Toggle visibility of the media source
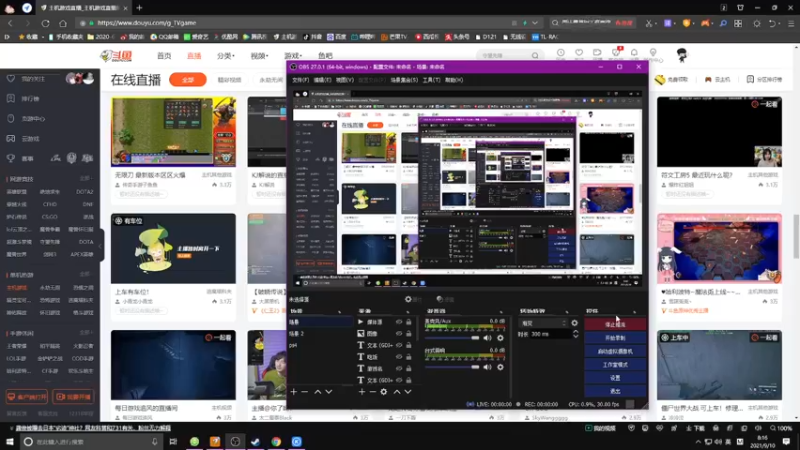The width and height of the screenshot is (800, 450). point(399,322)
